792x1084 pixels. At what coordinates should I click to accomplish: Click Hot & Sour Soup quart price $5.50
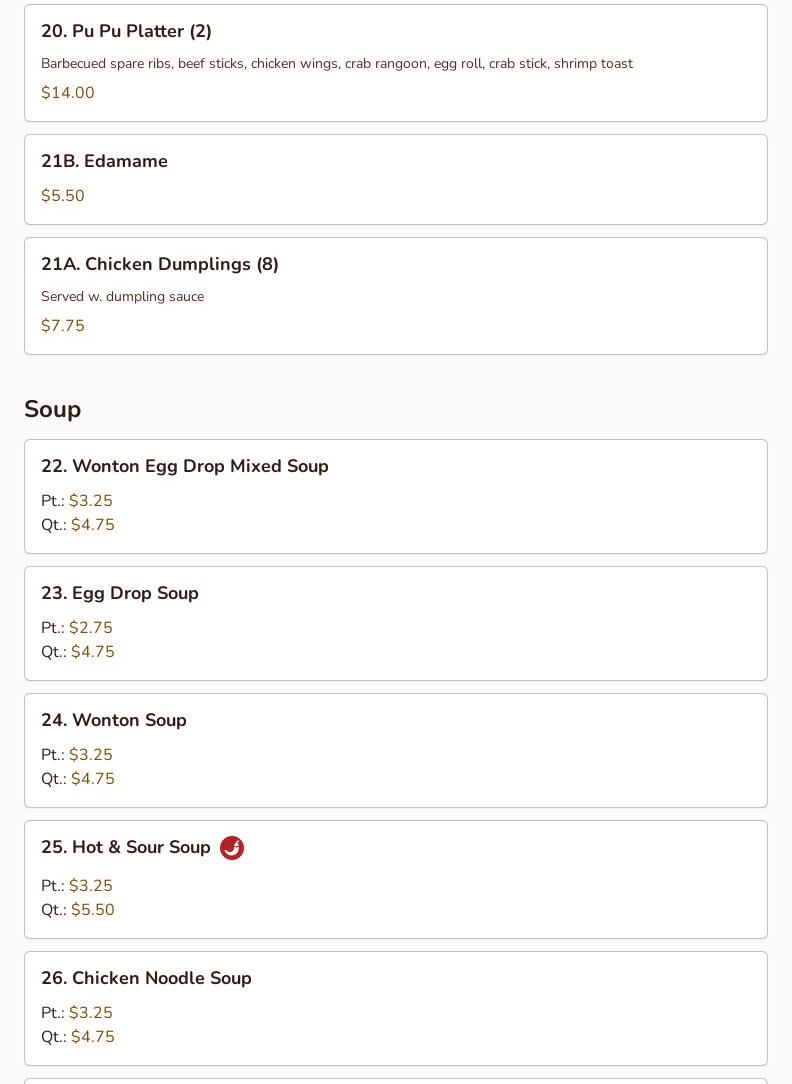point(92,910)
